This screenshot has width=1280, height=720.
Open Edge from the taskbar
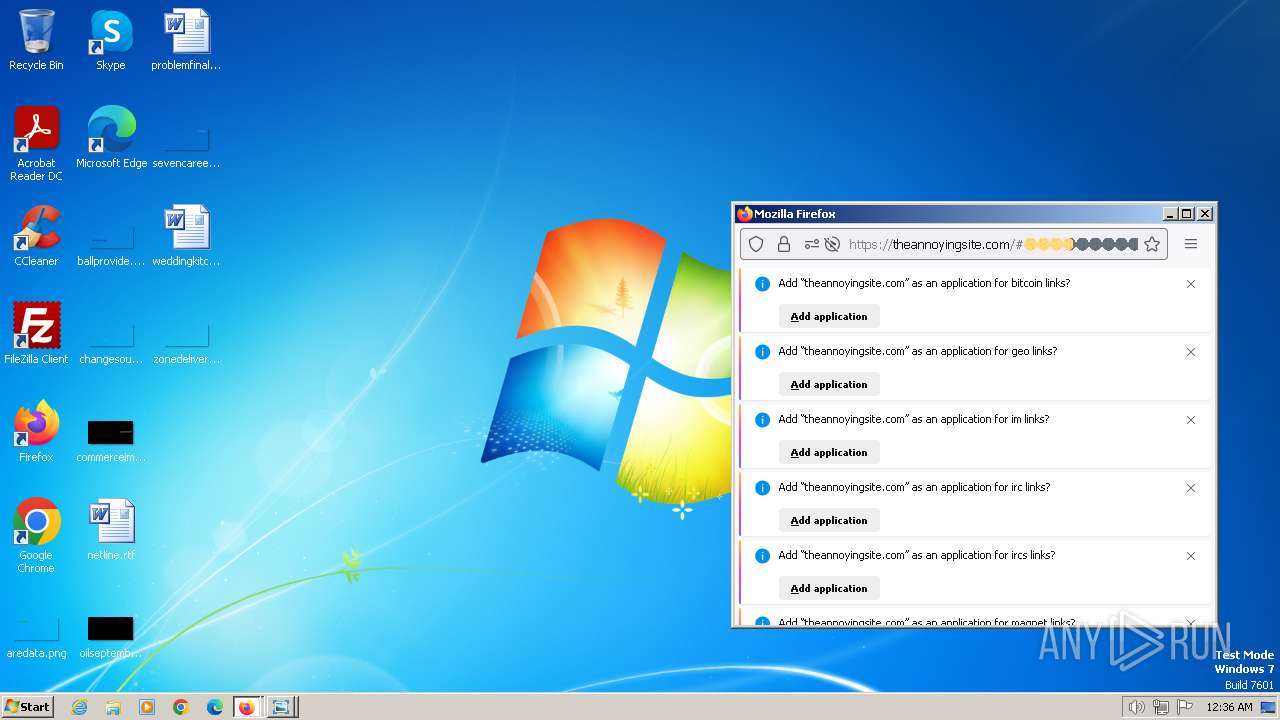[x=215, y=707]
